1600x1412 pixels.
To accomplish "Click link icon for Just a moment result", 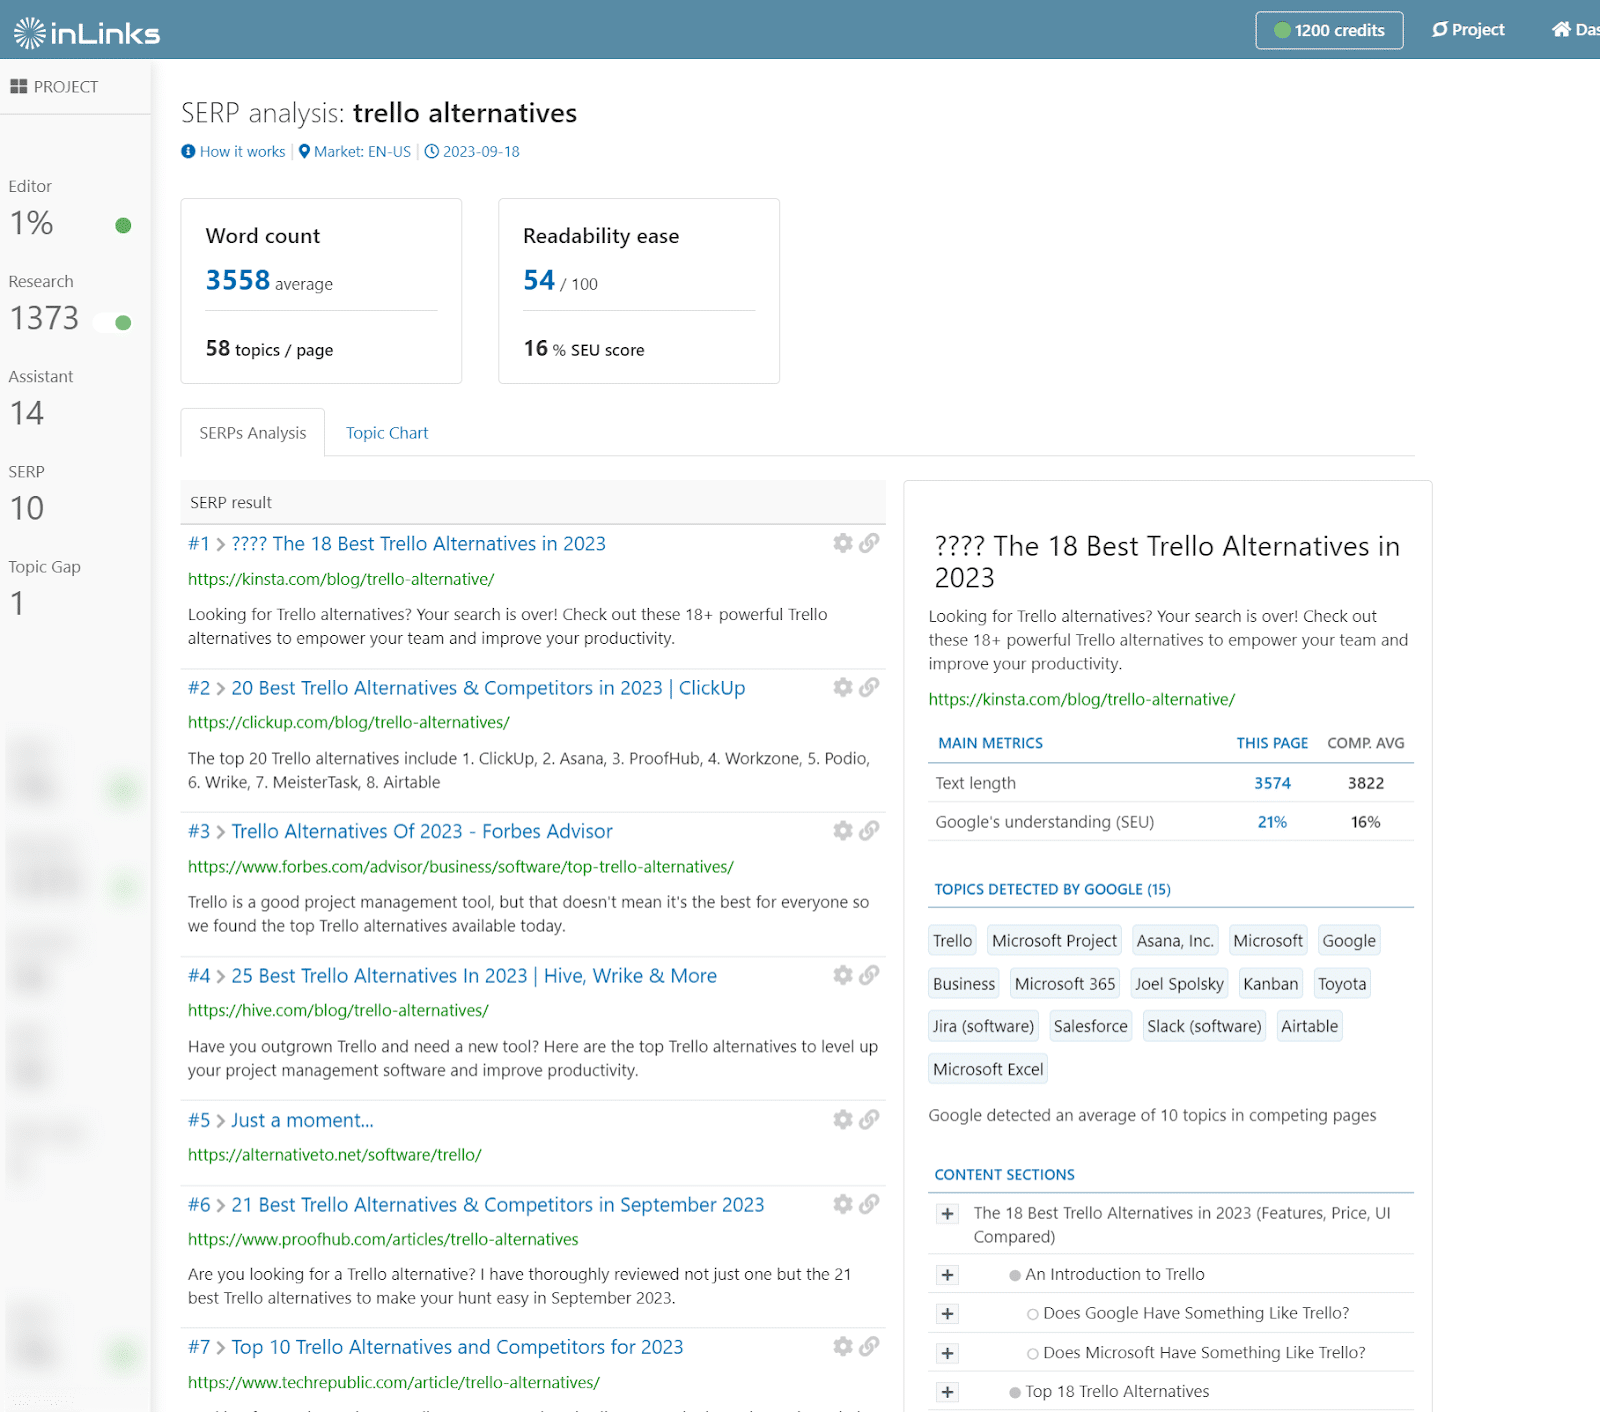I will click(x=869, y=1119).
